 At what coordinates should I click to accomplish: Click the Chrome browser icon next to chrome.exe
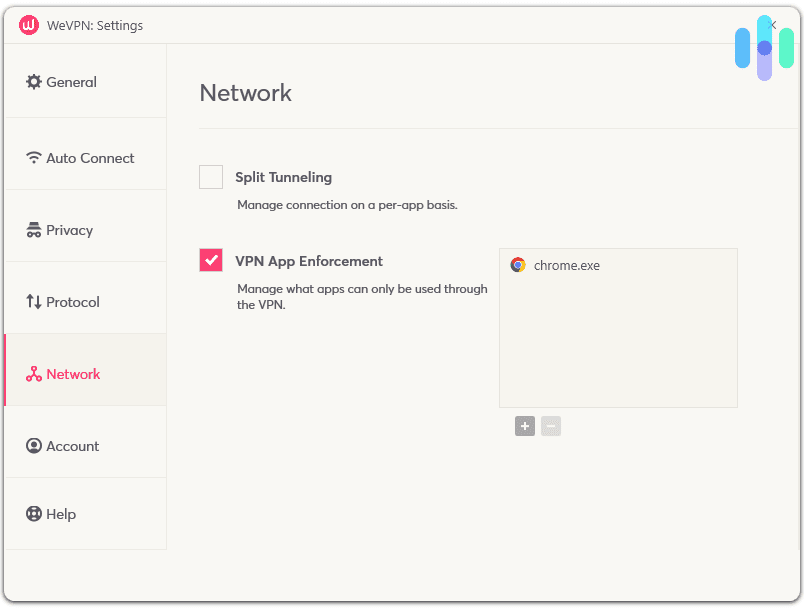click(518, 265)
